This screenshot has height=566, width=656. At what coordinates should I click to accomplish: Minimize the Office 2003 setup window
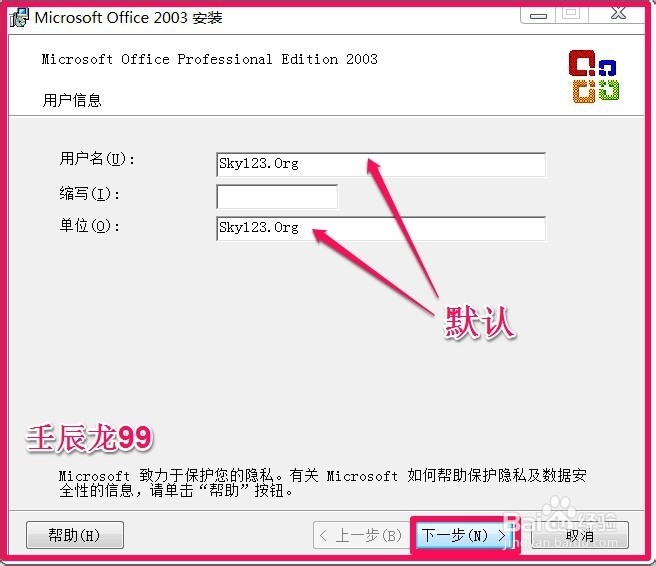tap(538, 15)
